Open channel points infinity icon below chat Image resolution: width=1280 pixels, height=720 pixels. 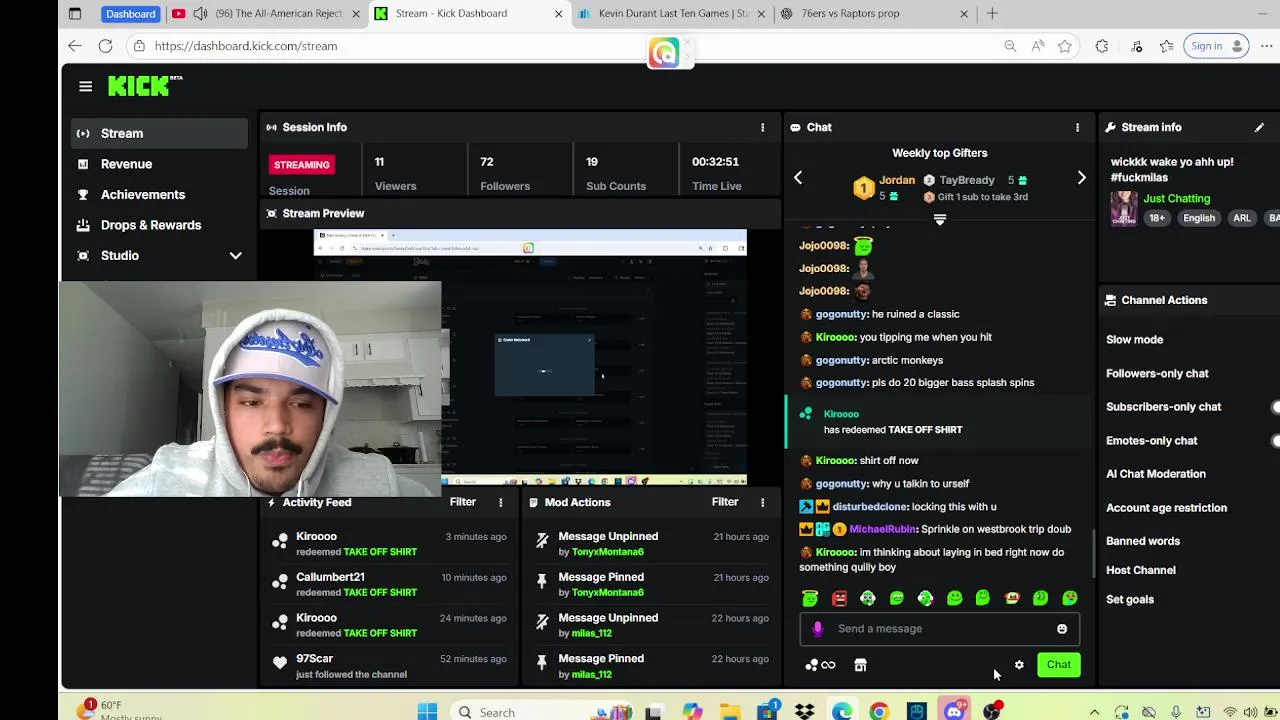pyautogui.click(x=821, y=665)
